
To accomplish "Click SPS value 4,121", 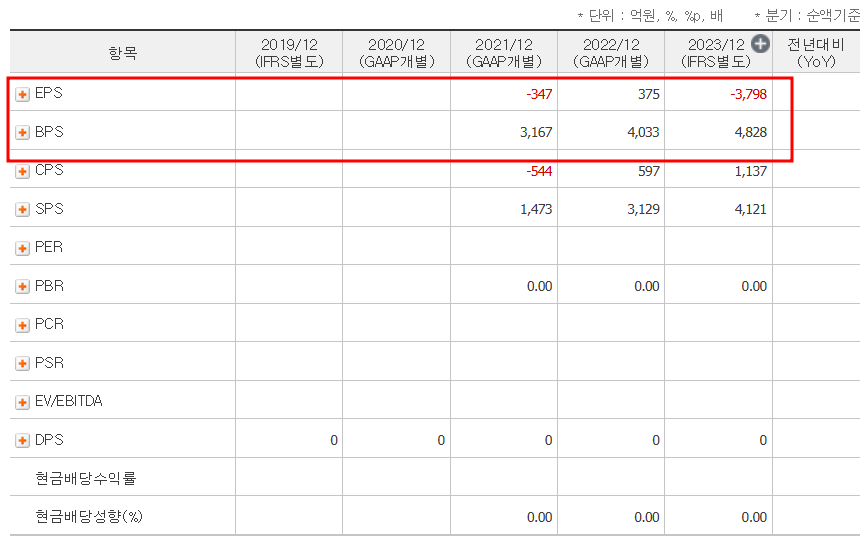I will (751, 209).
